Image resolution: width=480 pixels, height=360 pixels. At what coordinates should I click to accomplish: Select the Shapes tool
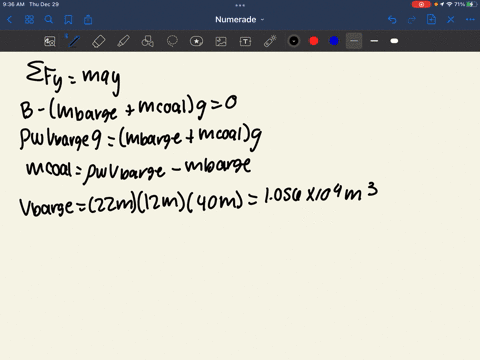[148, 41]
